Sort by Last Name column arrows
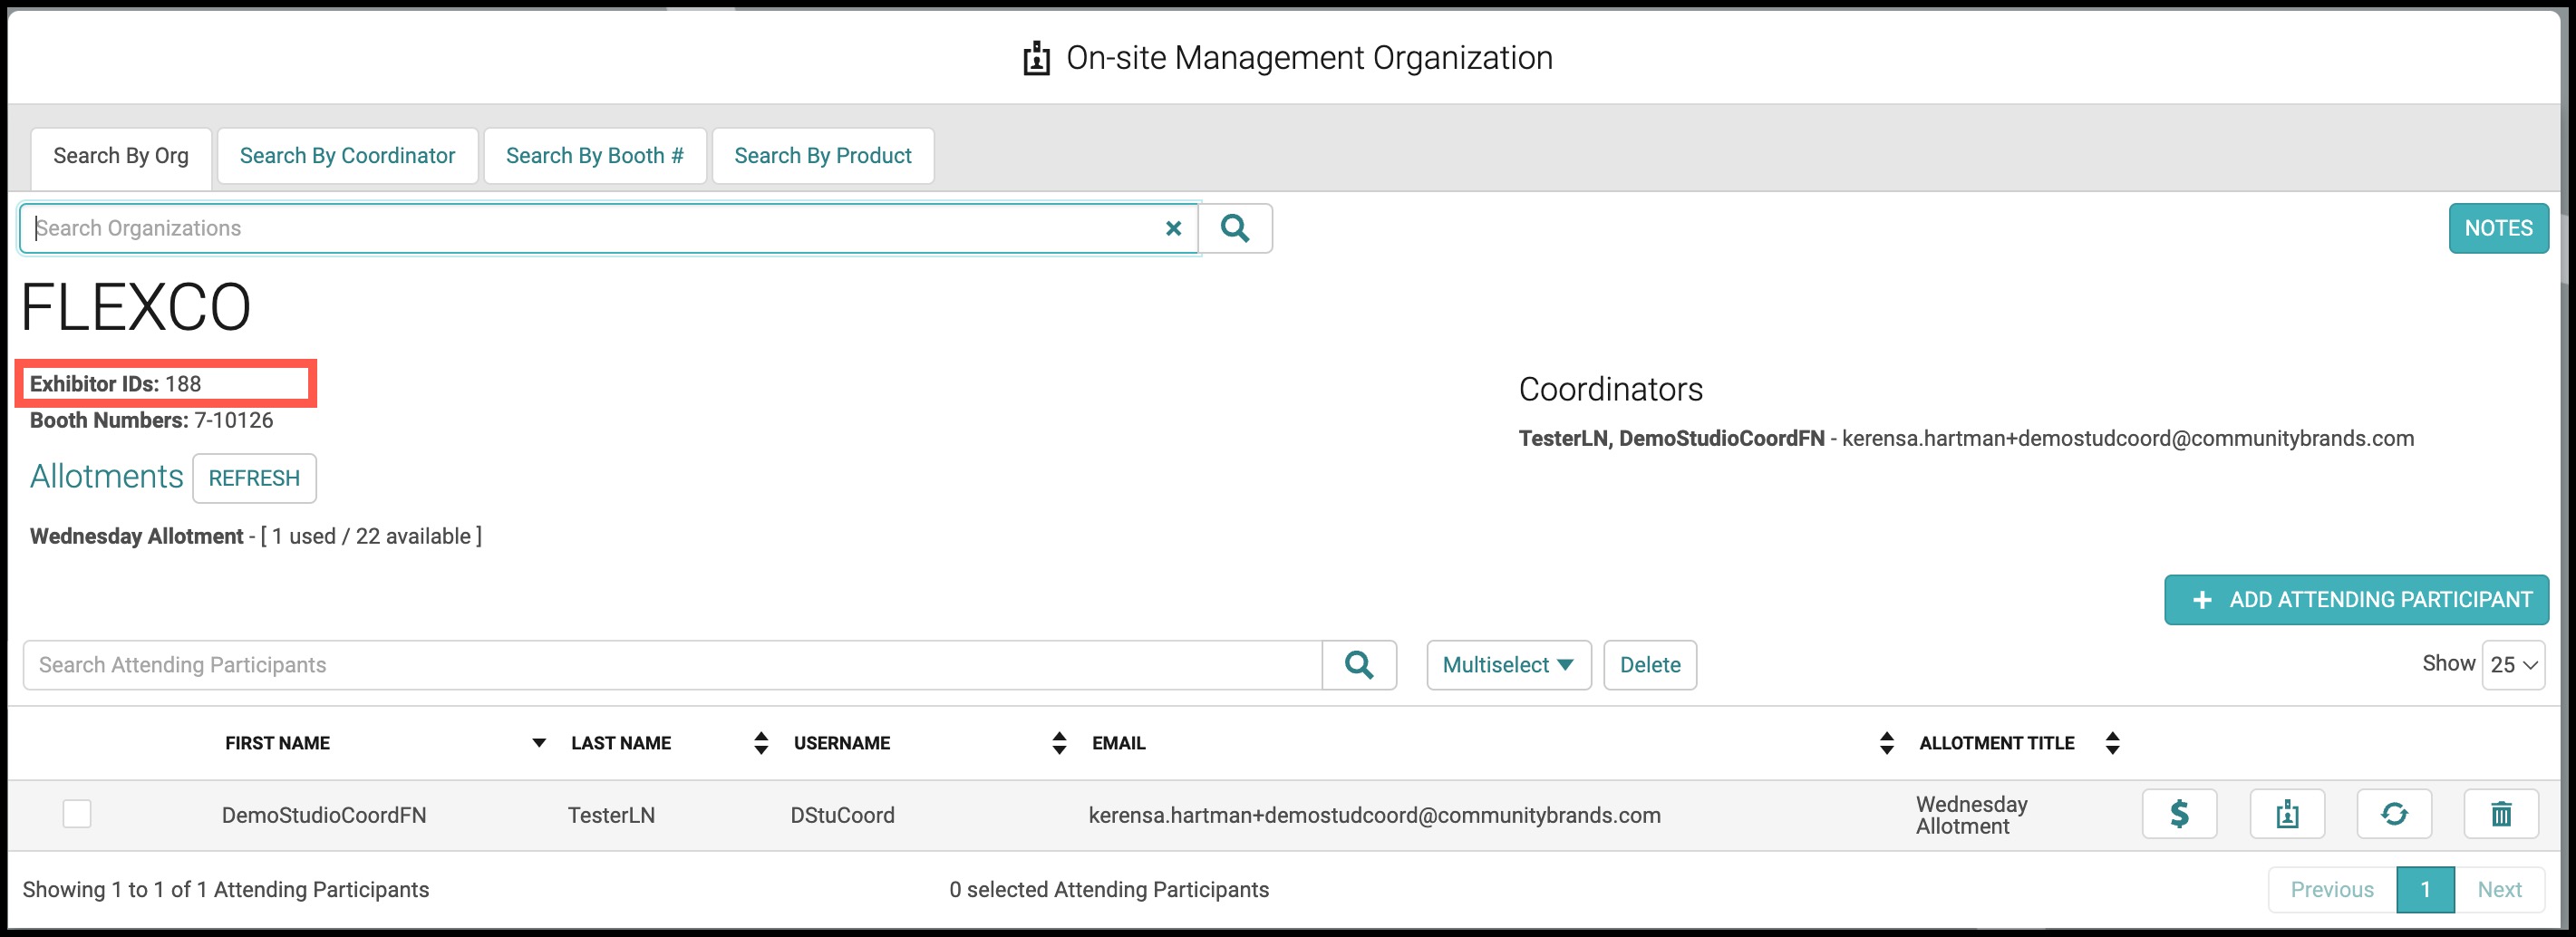Image resolution: width=2576 pixels, height=937 pixels. 761,743
